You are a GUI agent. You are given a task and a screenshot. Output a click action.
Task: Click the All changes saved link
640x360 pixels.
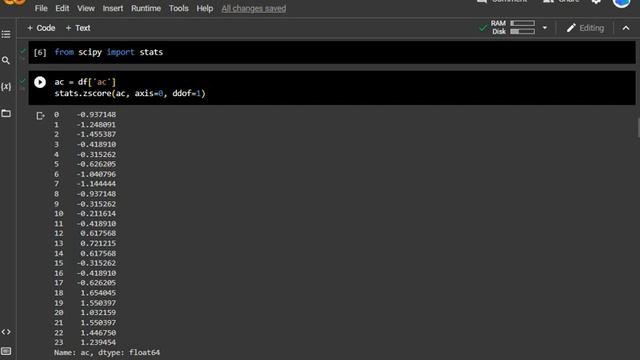point(253,8)
